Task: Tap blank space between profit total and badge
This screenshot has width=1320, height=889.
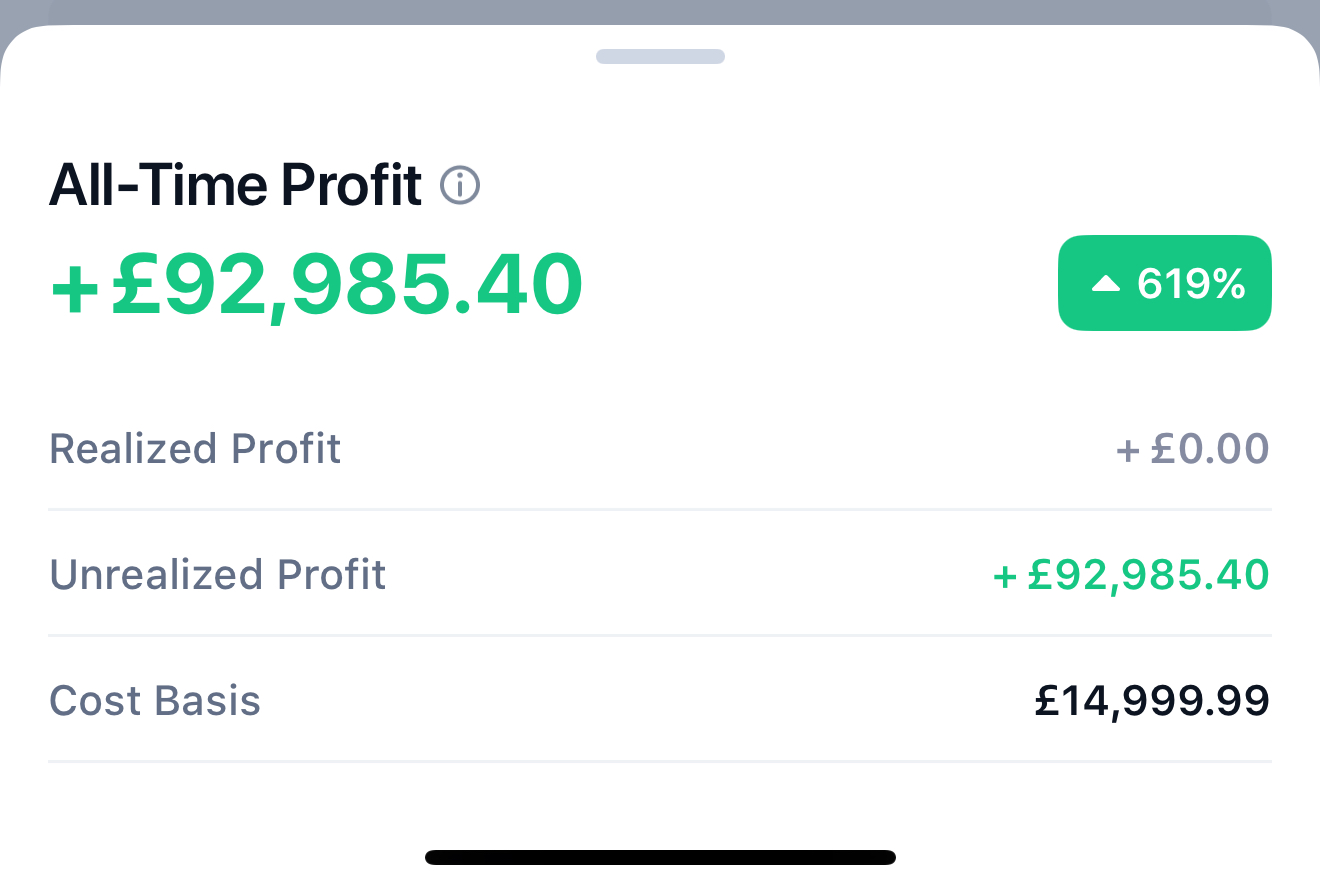Action: coord(820,285)
